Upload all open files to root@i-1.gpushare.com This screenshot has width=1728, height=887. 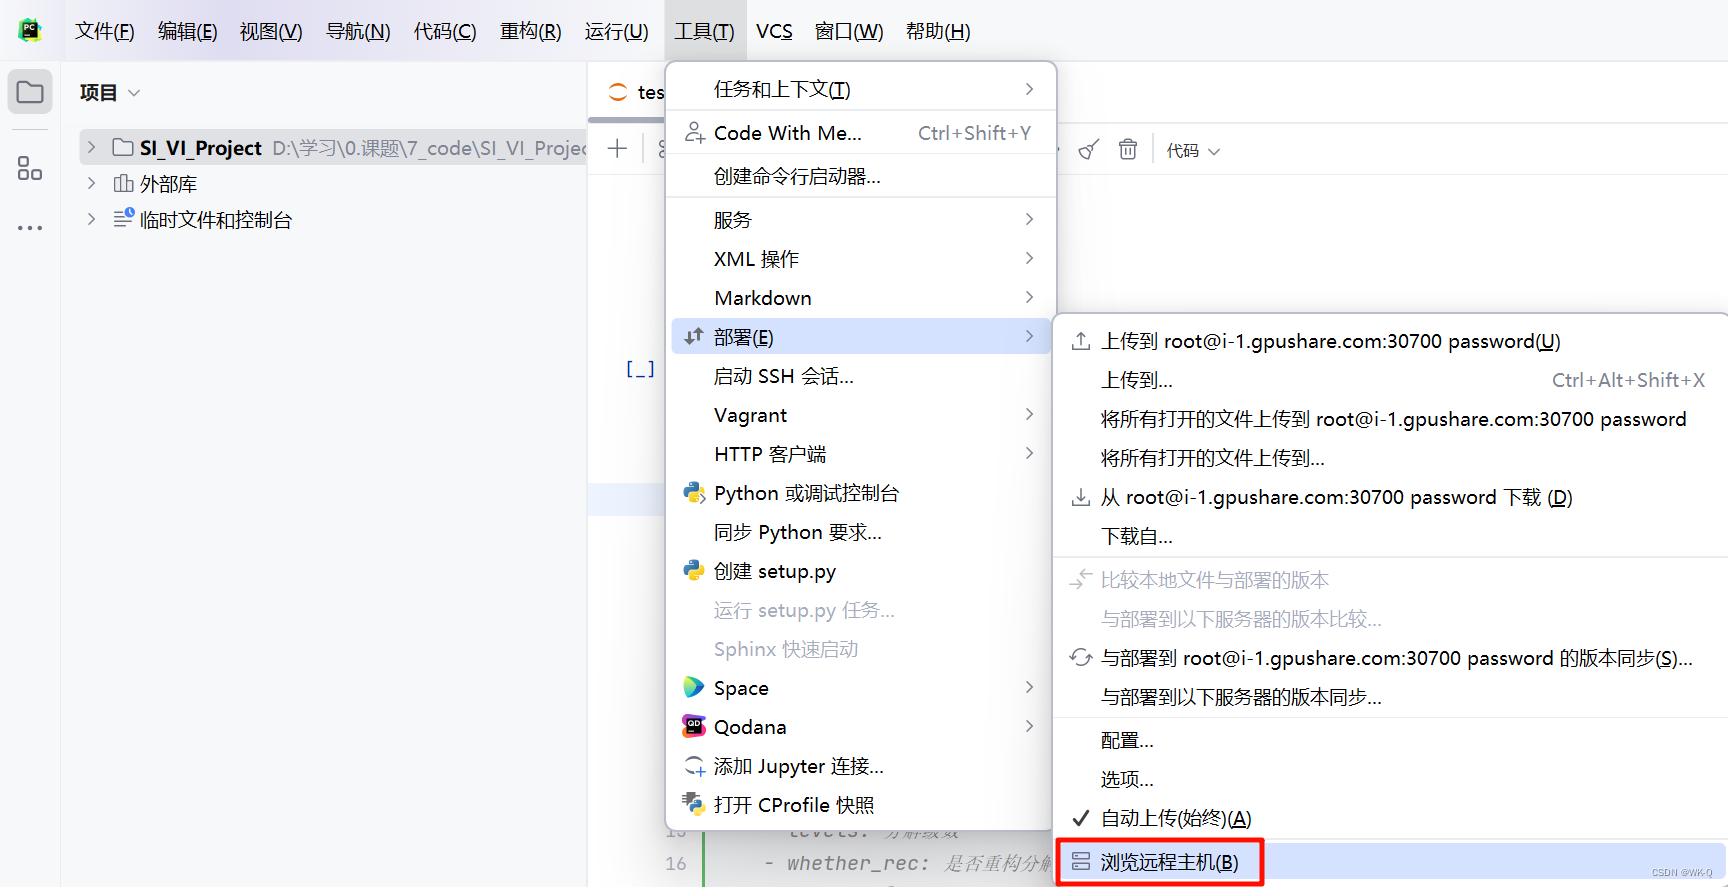pos(1390,419)
